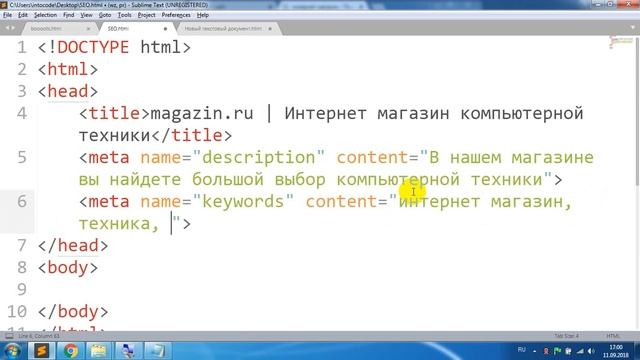
Task: Open the Tools menu
Action: [124, 15]
